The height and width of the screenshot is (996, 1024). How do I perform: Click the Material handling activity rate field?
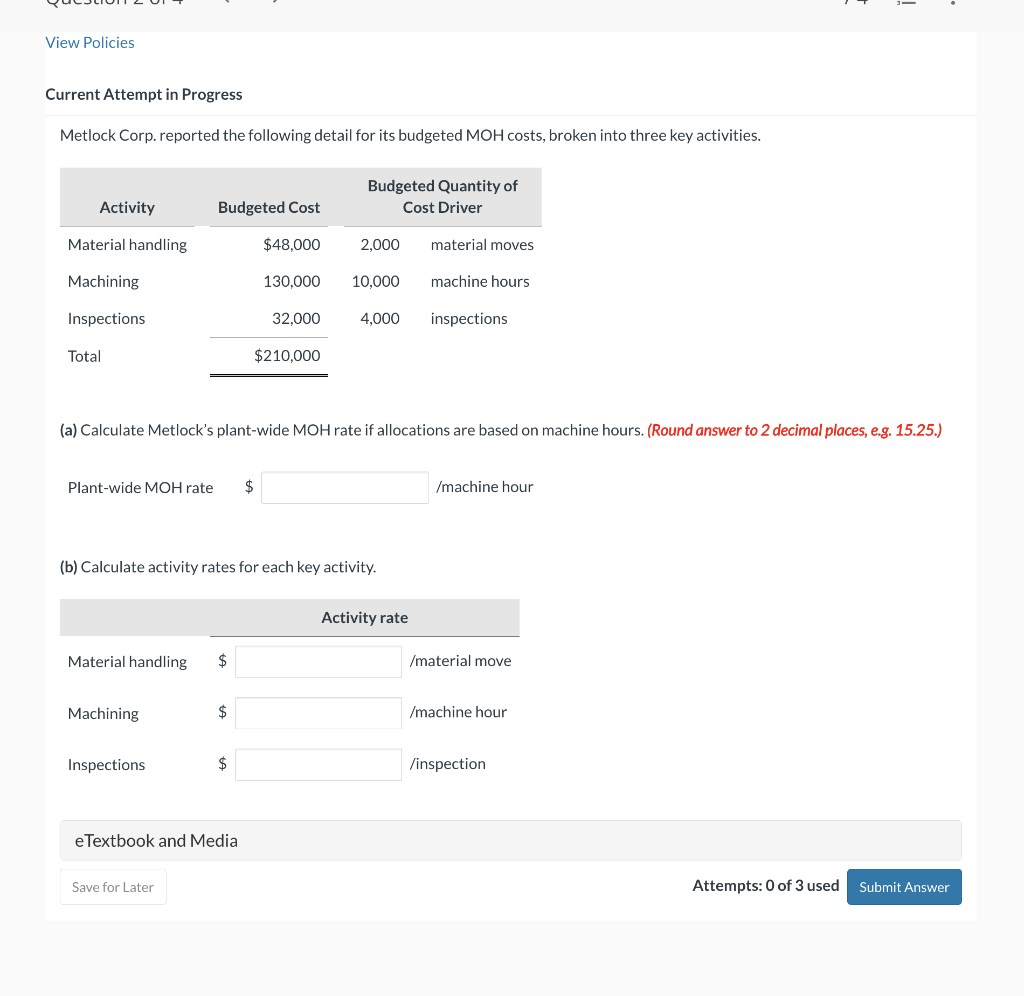click(318, 661)
